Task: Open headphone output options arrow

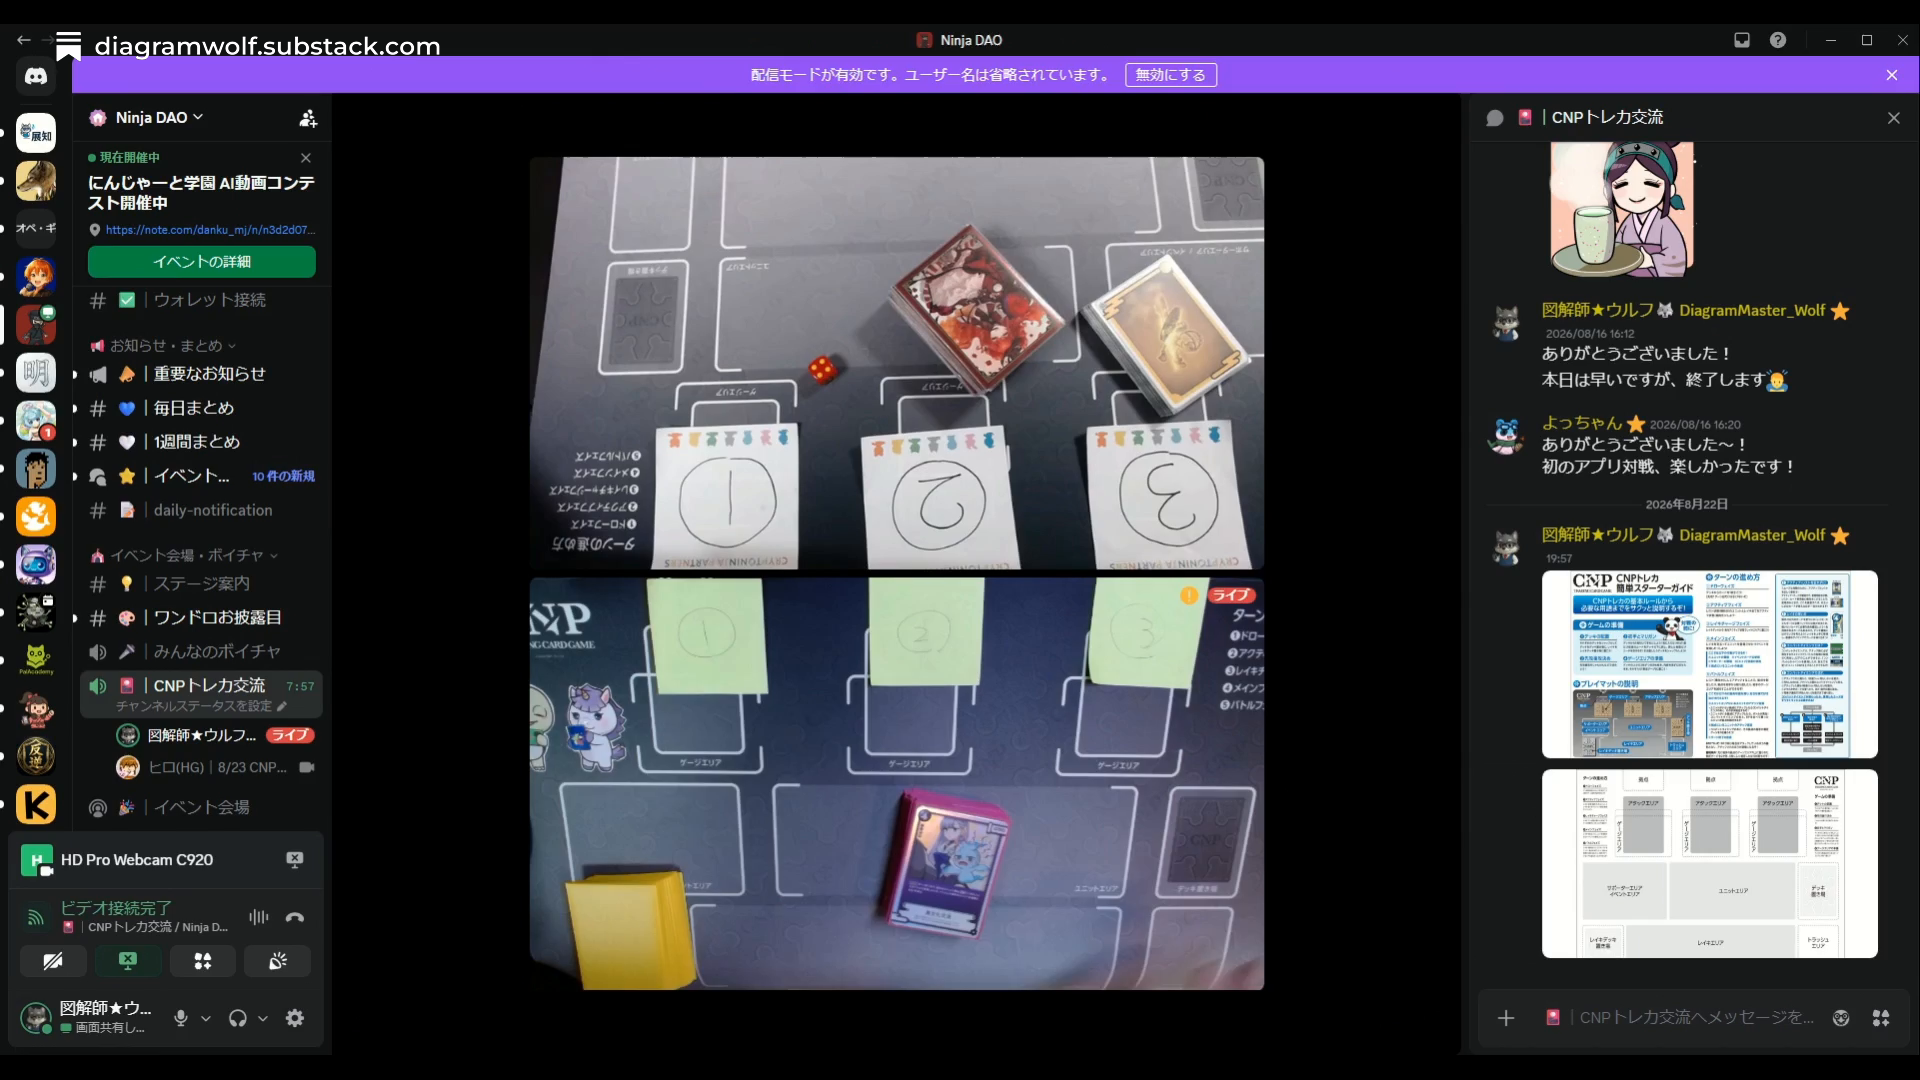Action: [263, 1018]
